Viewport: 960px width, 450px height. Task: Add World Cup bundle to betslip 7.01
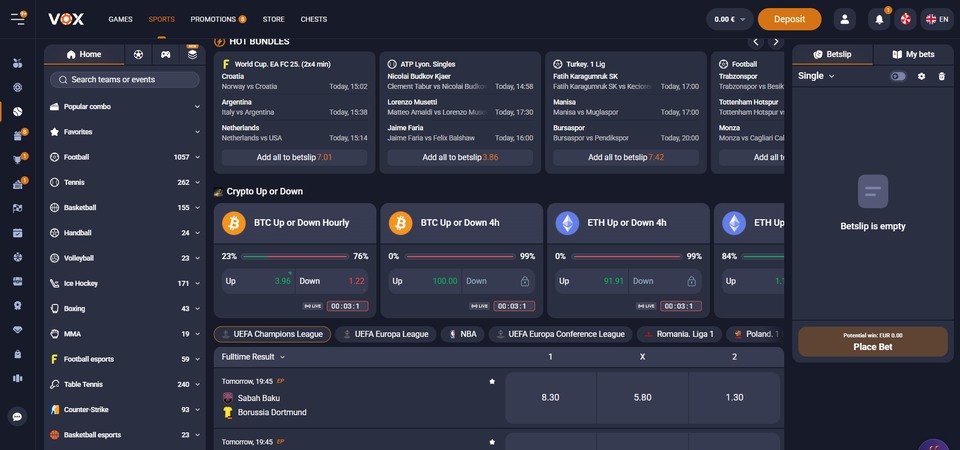(294, 157)
